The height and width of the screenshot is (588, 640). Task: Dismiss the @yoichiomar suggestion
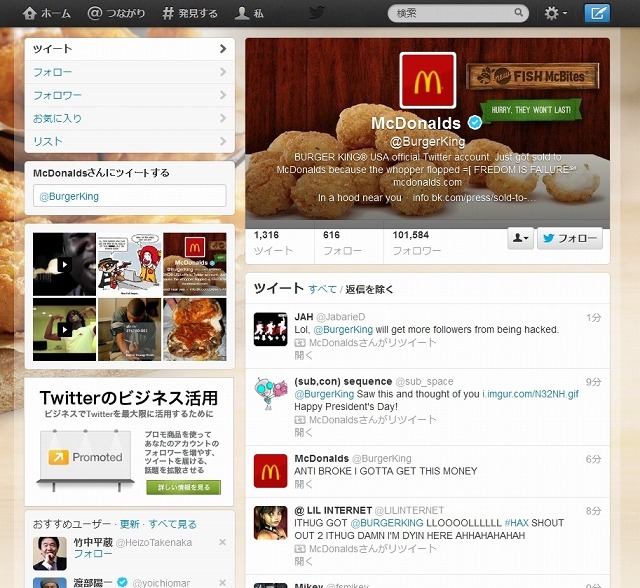(222, 583)
